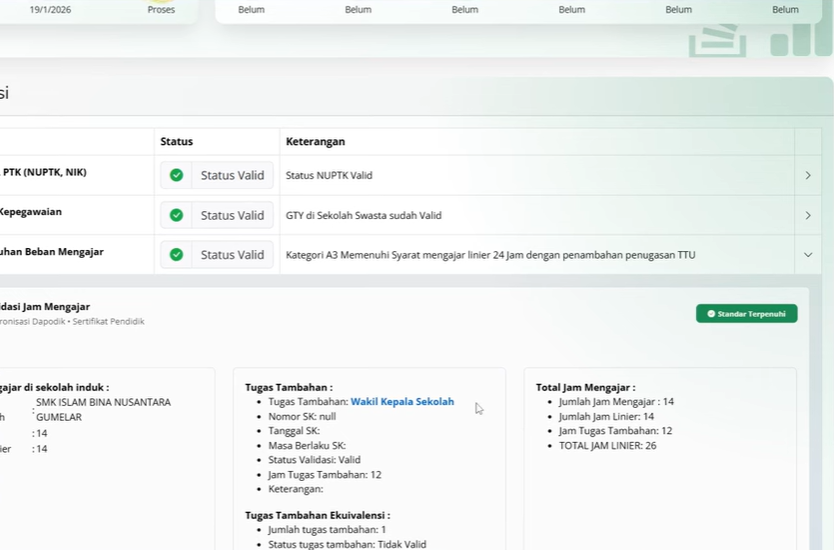Screen dimensions: 834x550
Task: Click Status Valid label in Kepegawaian row
Action: pos(232,215)
